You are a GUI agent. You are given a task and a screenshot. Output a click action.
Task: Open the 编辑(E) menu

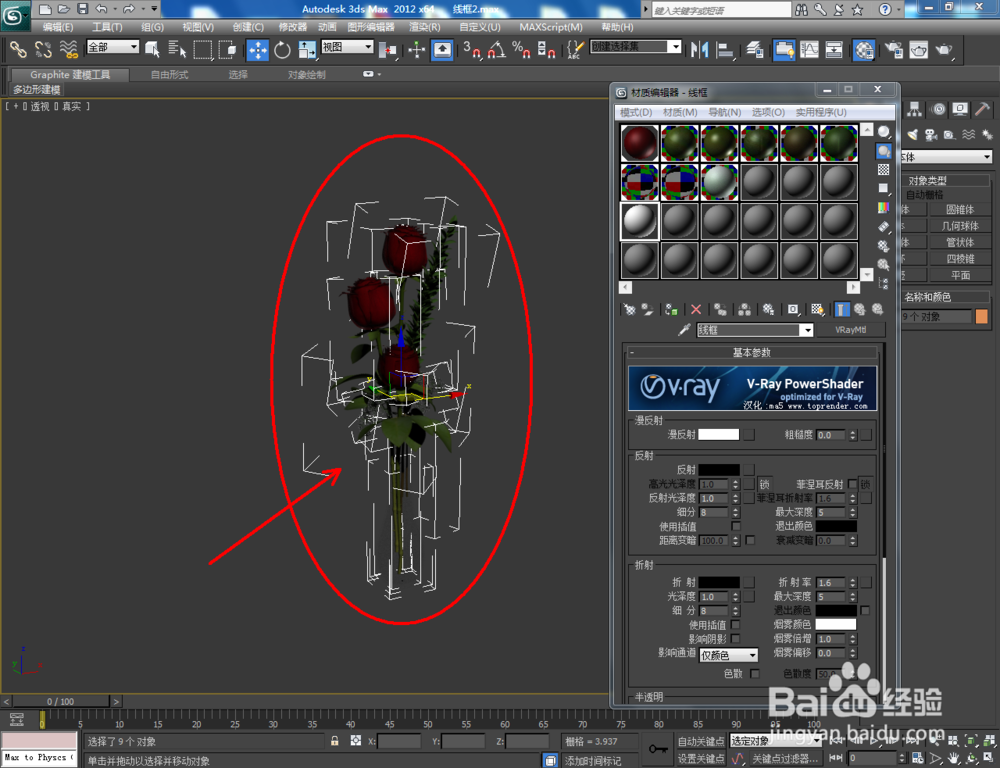57,27
